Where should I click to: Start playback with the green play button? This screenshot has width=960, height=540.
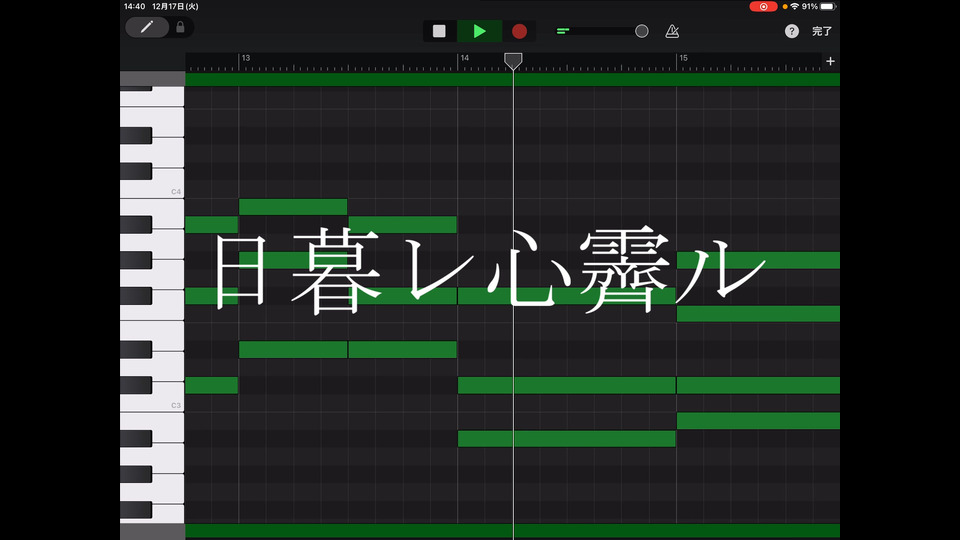[479, 31]
